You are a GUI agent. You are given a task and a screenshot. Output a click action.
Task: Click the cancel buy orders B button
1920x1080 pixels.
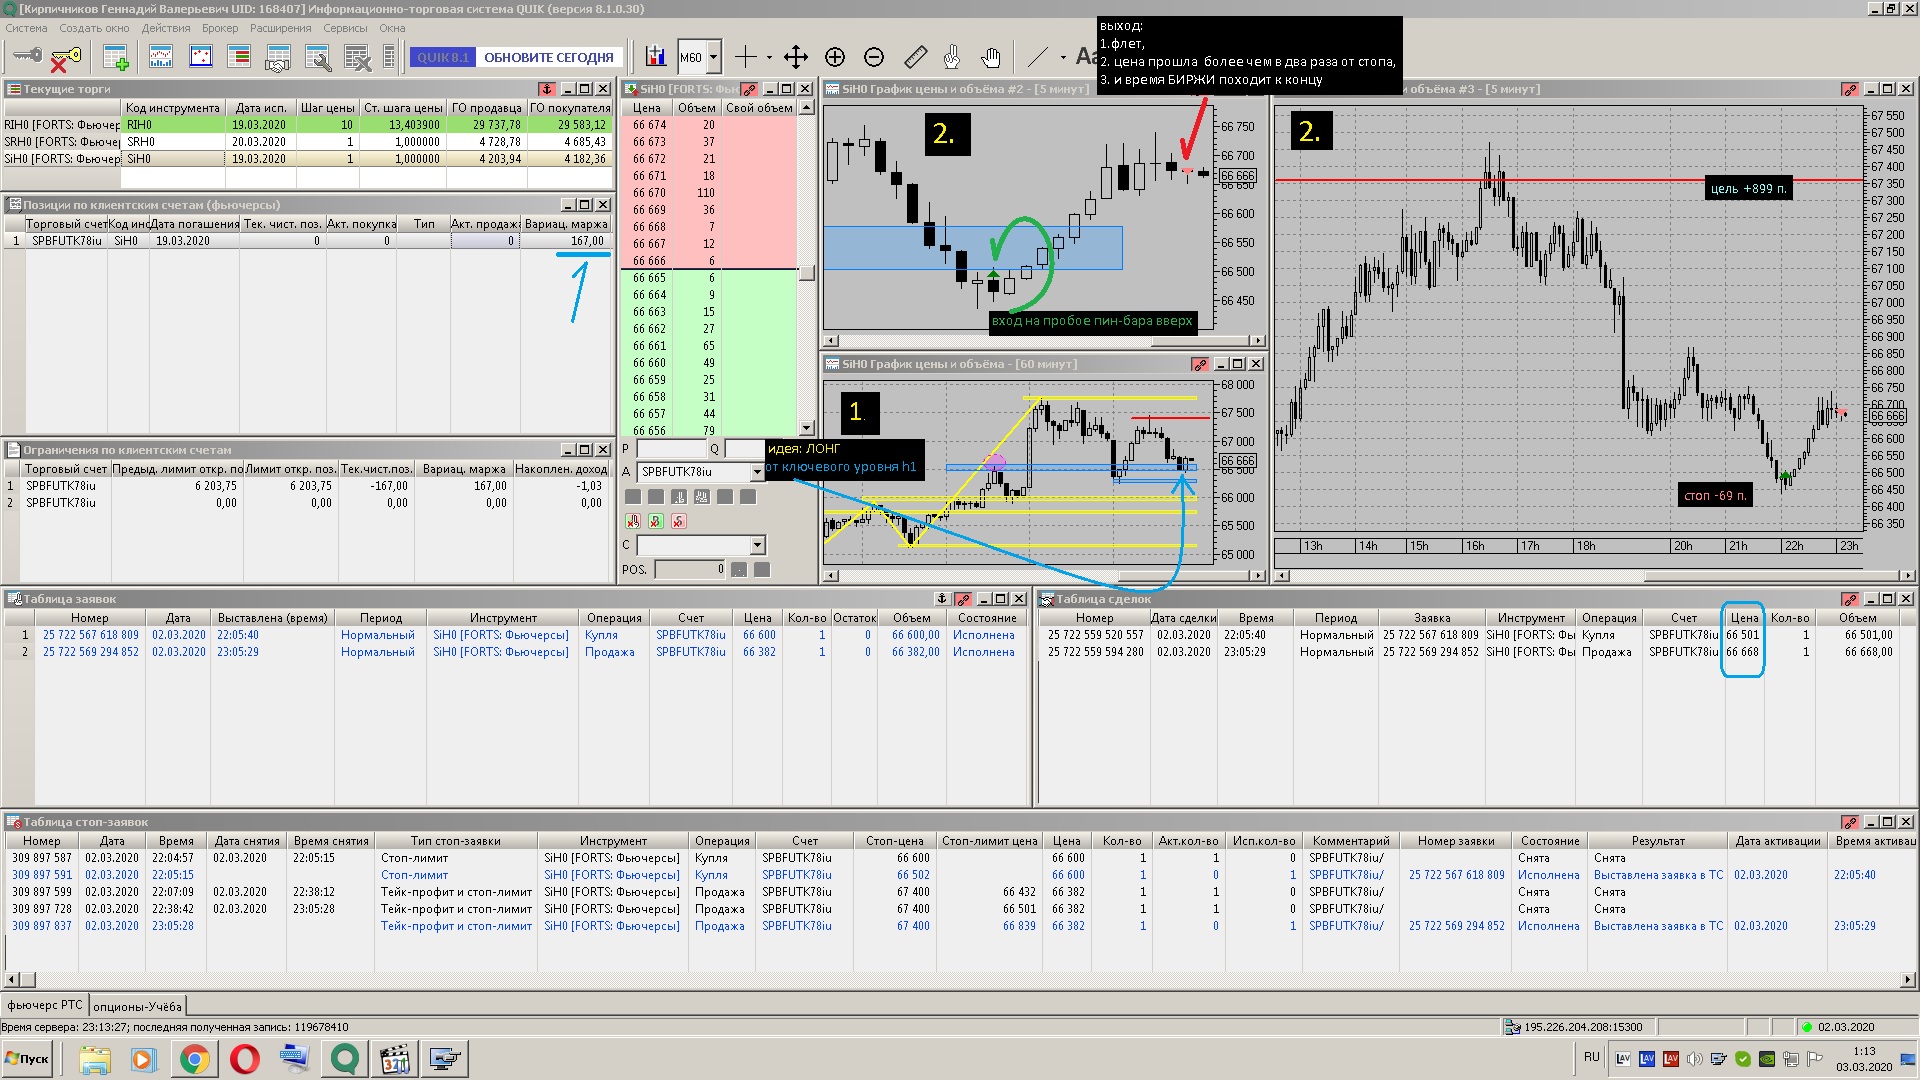pos(656,521)
